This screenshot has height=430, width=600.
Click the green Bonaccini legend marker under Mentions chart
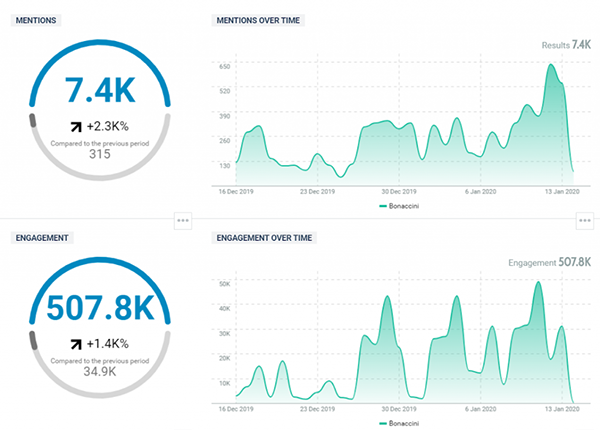383,205
